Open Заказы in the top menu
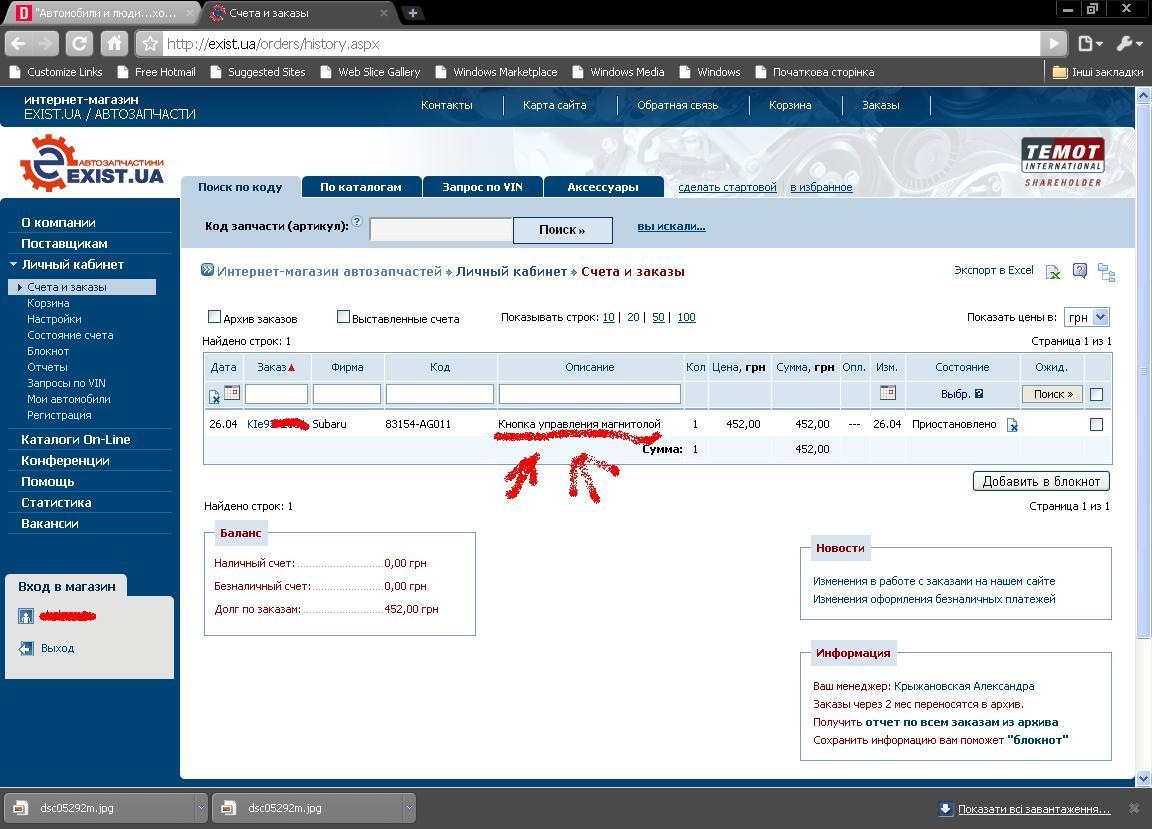The width and height of the screenshot is (1152, 829). click(881, 105)
